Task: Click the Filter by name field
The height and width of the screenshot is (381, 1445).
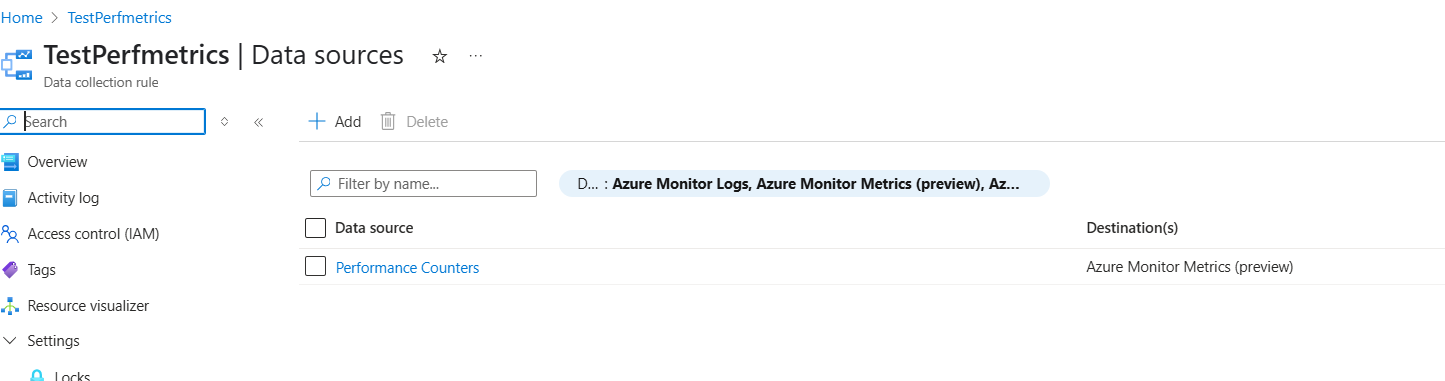Action: click(x=424, y=184)
